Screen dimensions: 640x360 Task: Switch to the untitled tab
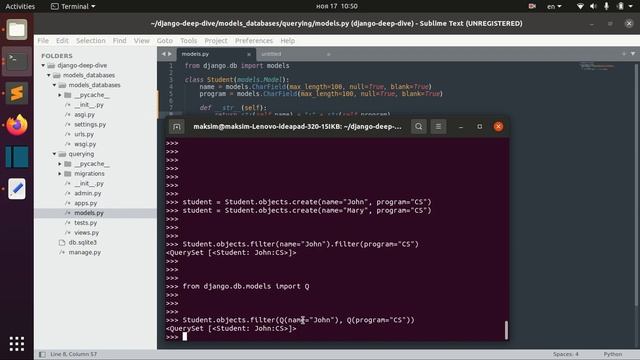(296, 54)
